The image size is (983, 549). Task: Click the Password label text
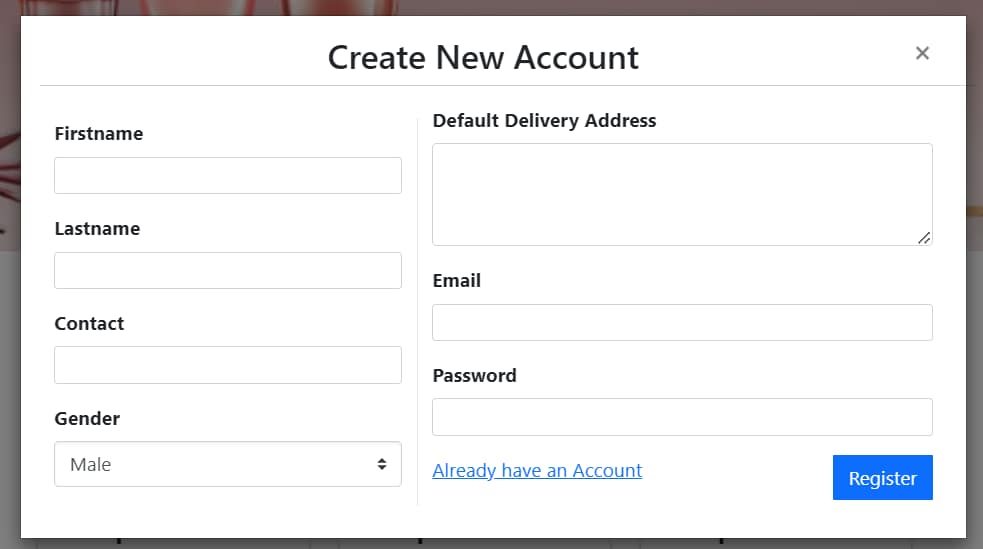click(474, 376)
